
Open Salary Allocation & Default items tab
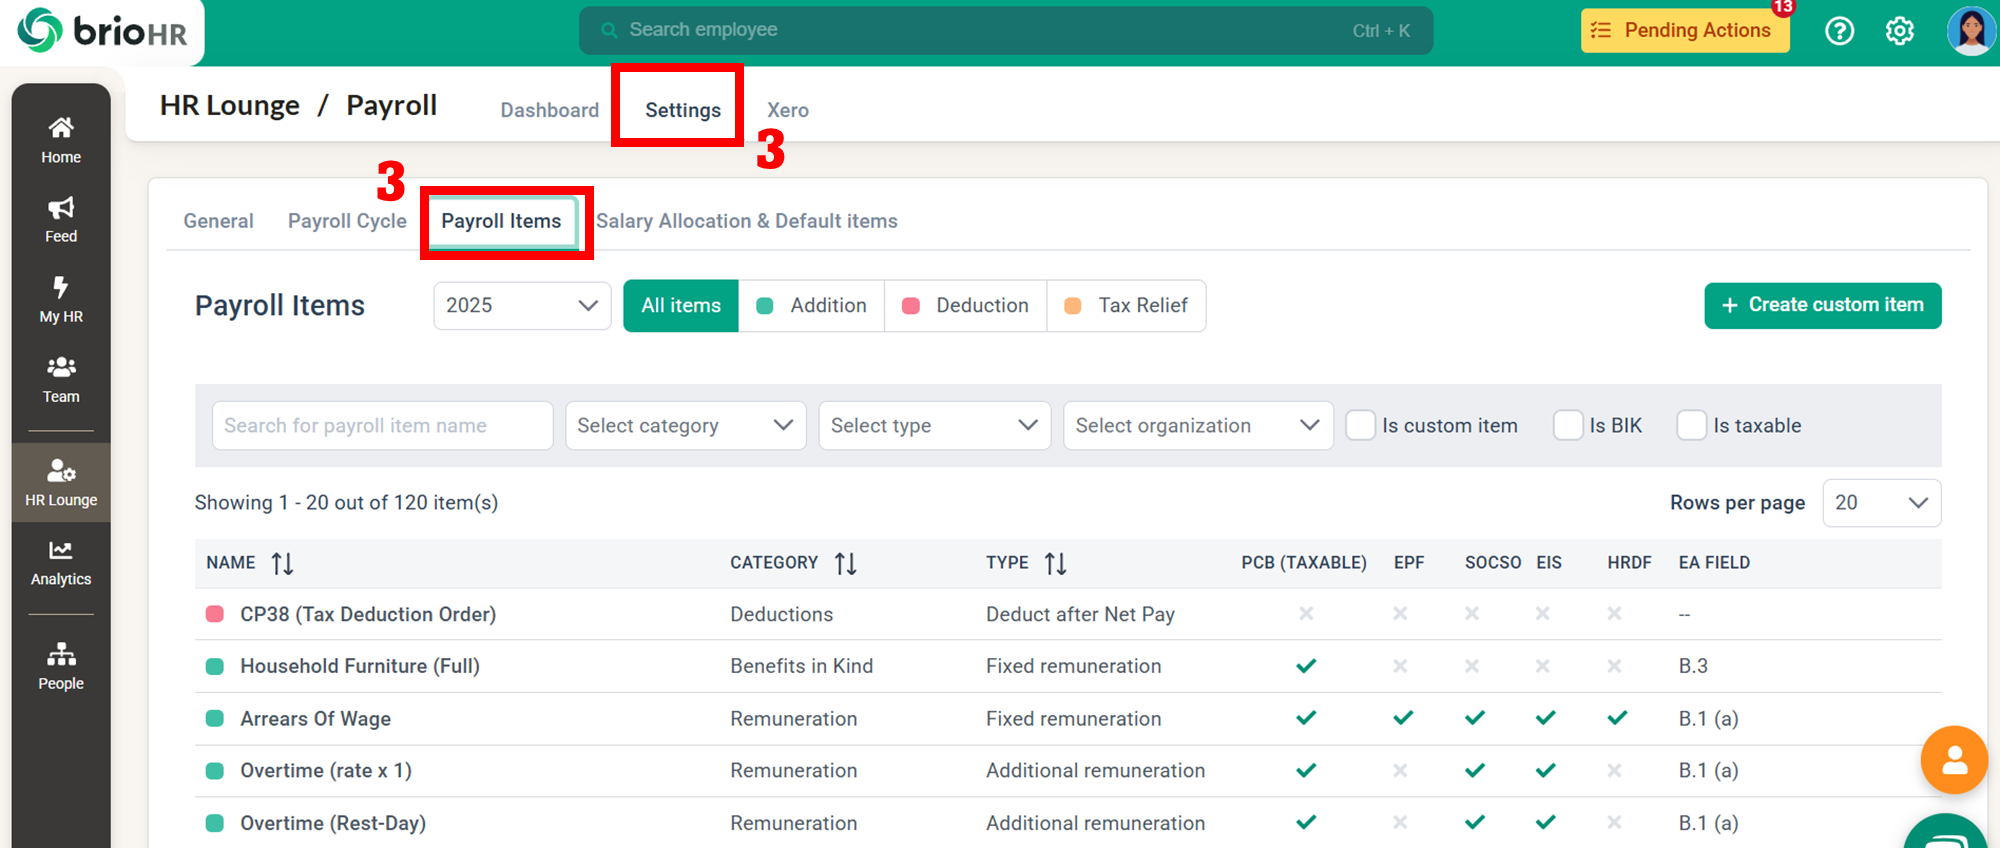[x=747, y=221]
